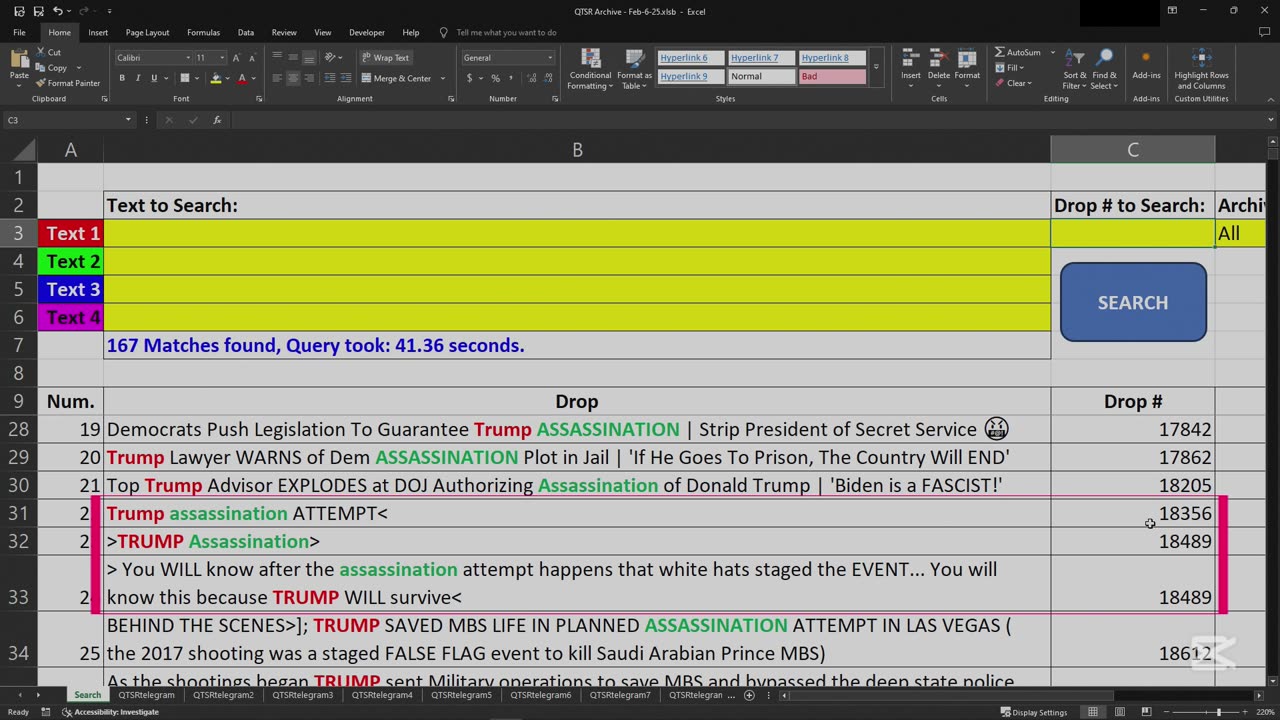Click the Insert Function fx icon
The image size is (1280, 720).
tap(217, 120)
